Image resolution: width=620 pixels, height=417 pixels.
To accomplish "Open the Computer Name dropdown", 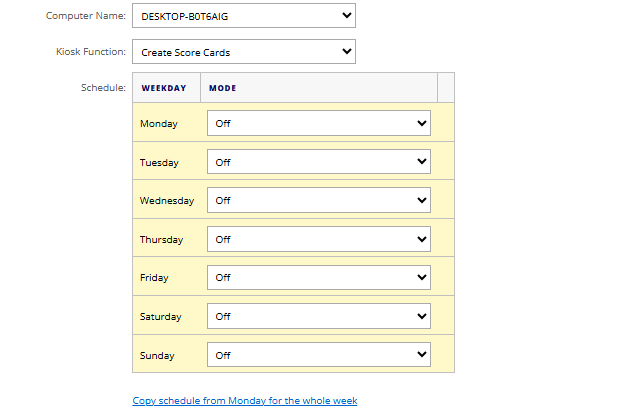I will (244, 15).
